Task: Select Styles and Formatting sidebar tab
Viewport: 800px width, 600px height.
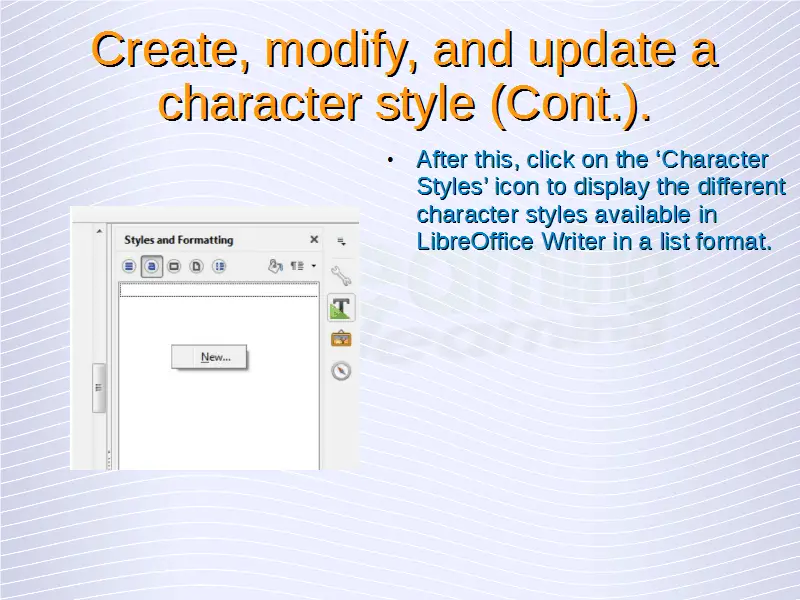Action: (x=341, y=307)
